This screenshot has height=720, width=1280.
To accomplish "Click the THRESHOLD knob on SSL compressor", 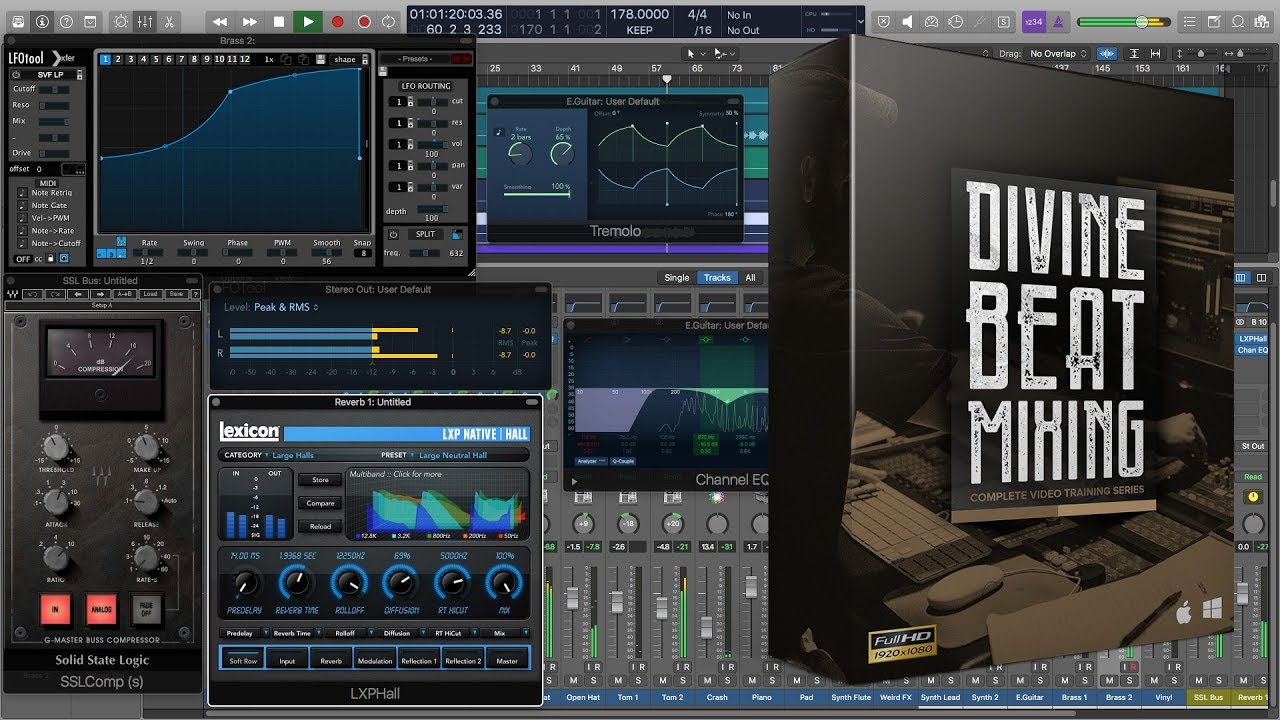I will tap(56, 447).
